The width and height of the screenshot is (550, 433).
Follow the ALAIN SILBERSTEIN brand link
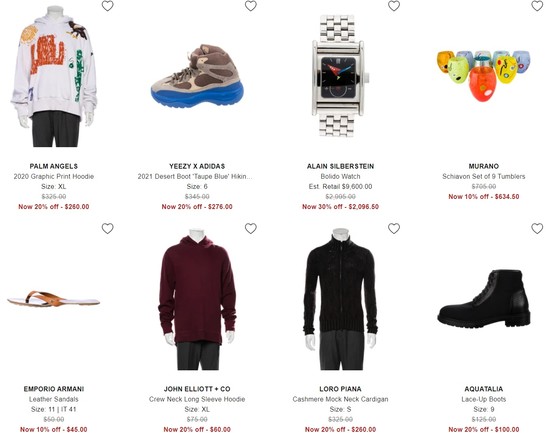[x=340, y=166]
